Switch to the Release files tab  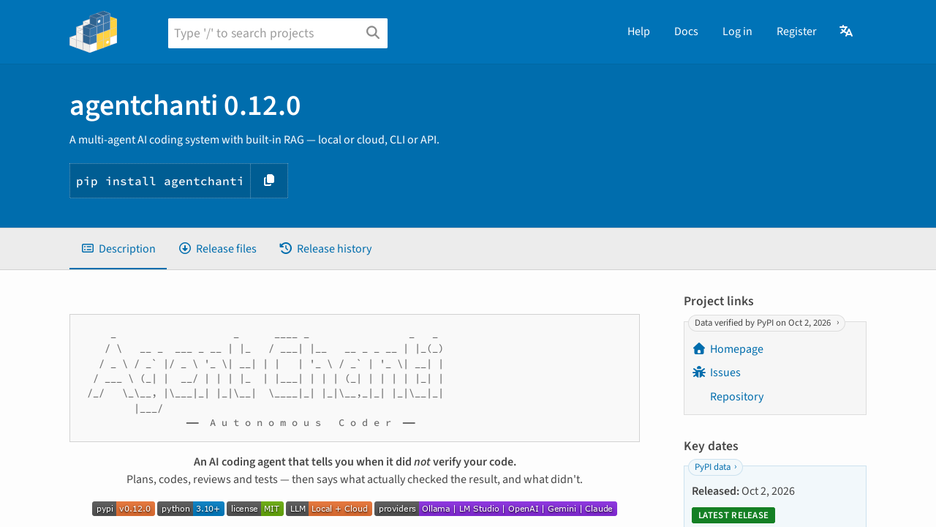pyautogui.click(x=218, y=249)
